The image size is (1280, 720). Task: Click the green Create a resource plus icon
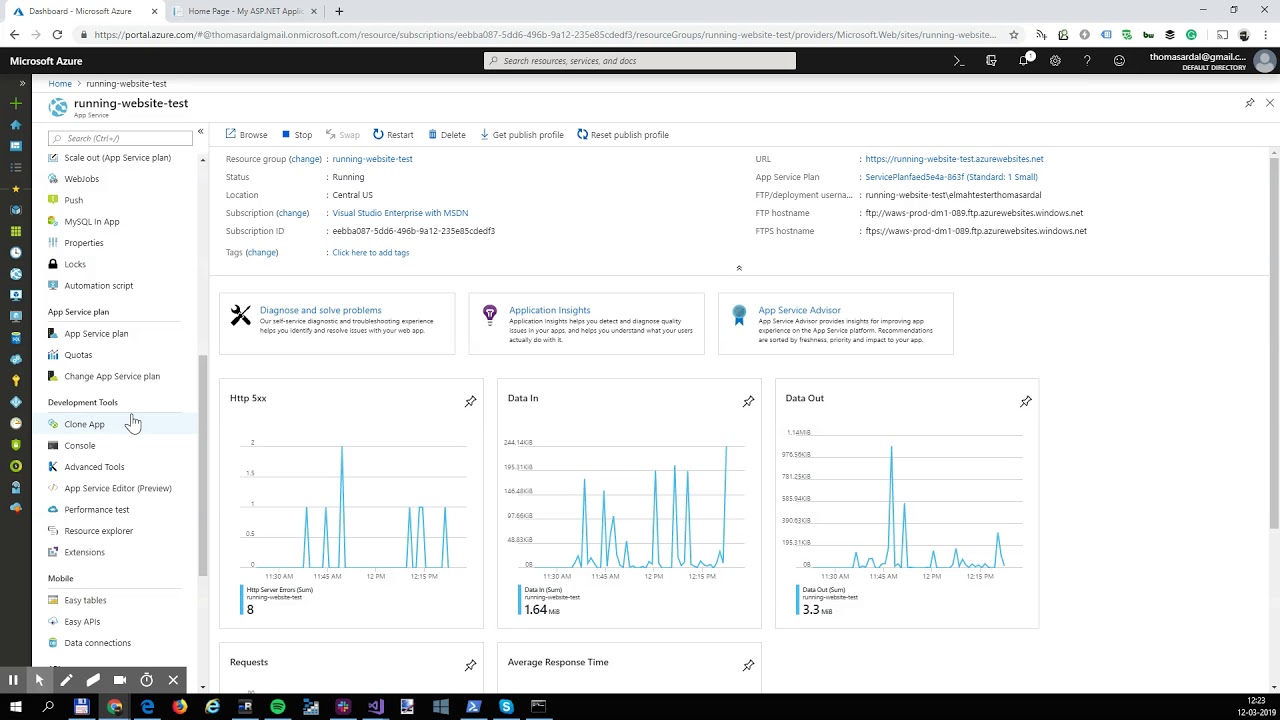15,104
